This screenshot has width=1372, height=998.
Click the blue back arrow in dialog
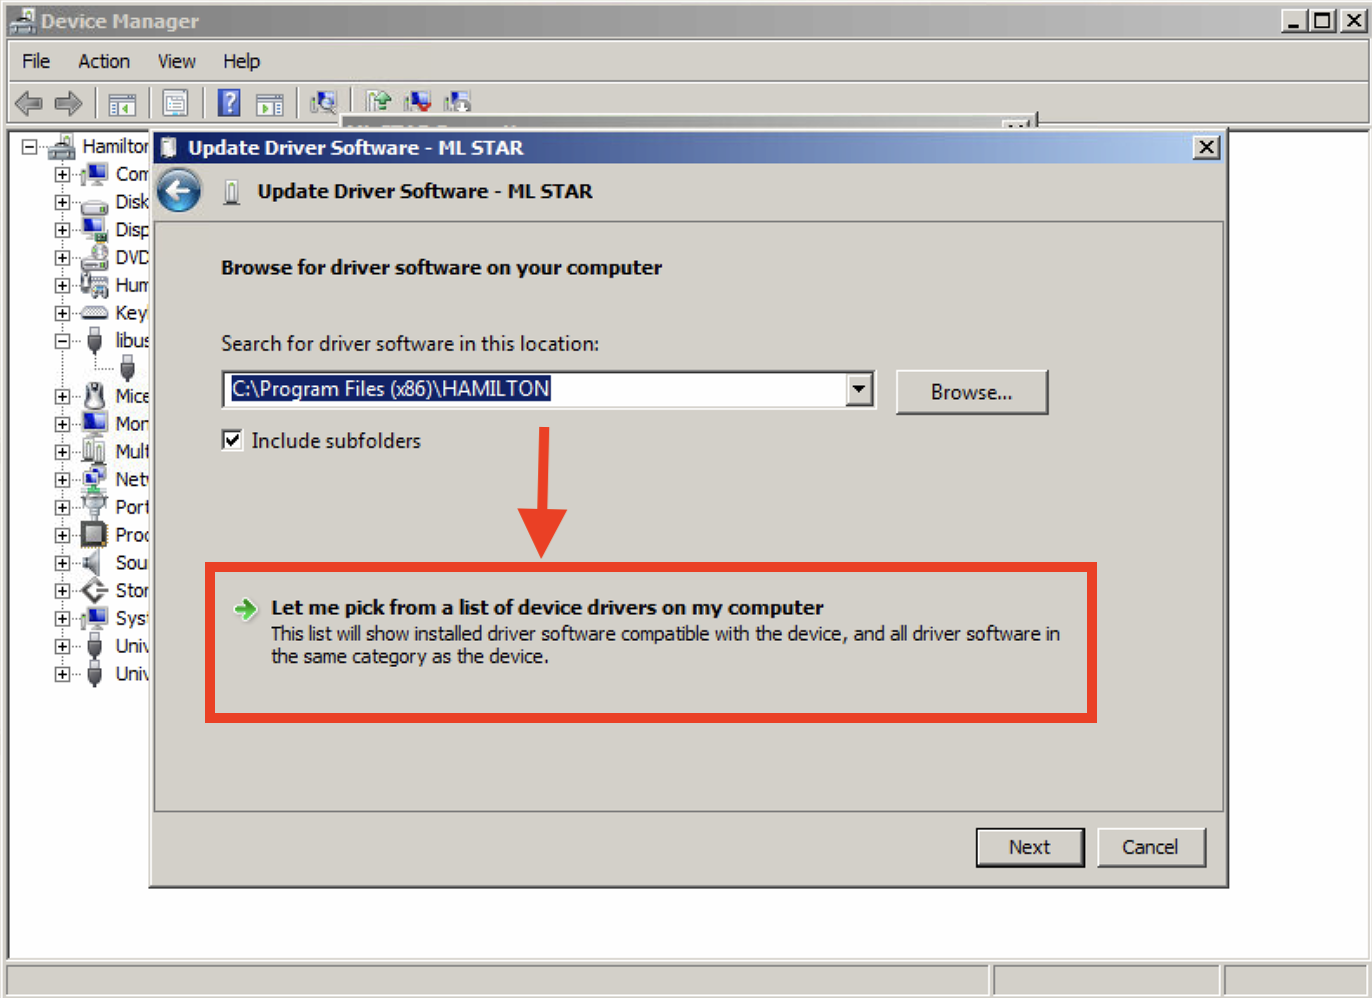[179, 191]
